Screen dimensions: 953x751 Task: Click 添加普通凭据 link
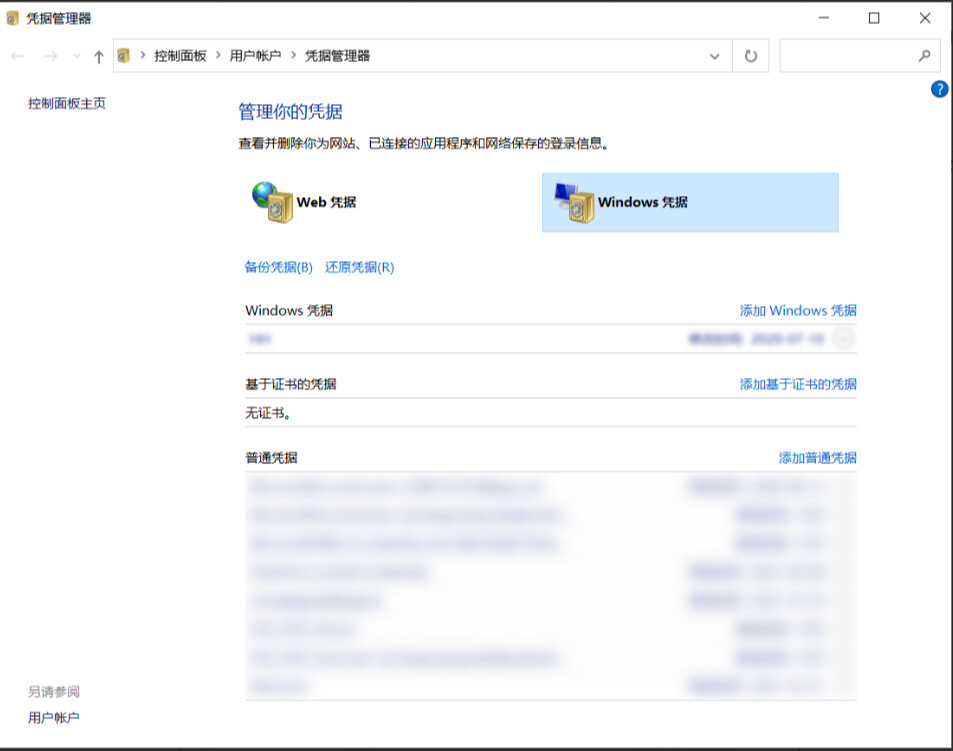[817, 458]
